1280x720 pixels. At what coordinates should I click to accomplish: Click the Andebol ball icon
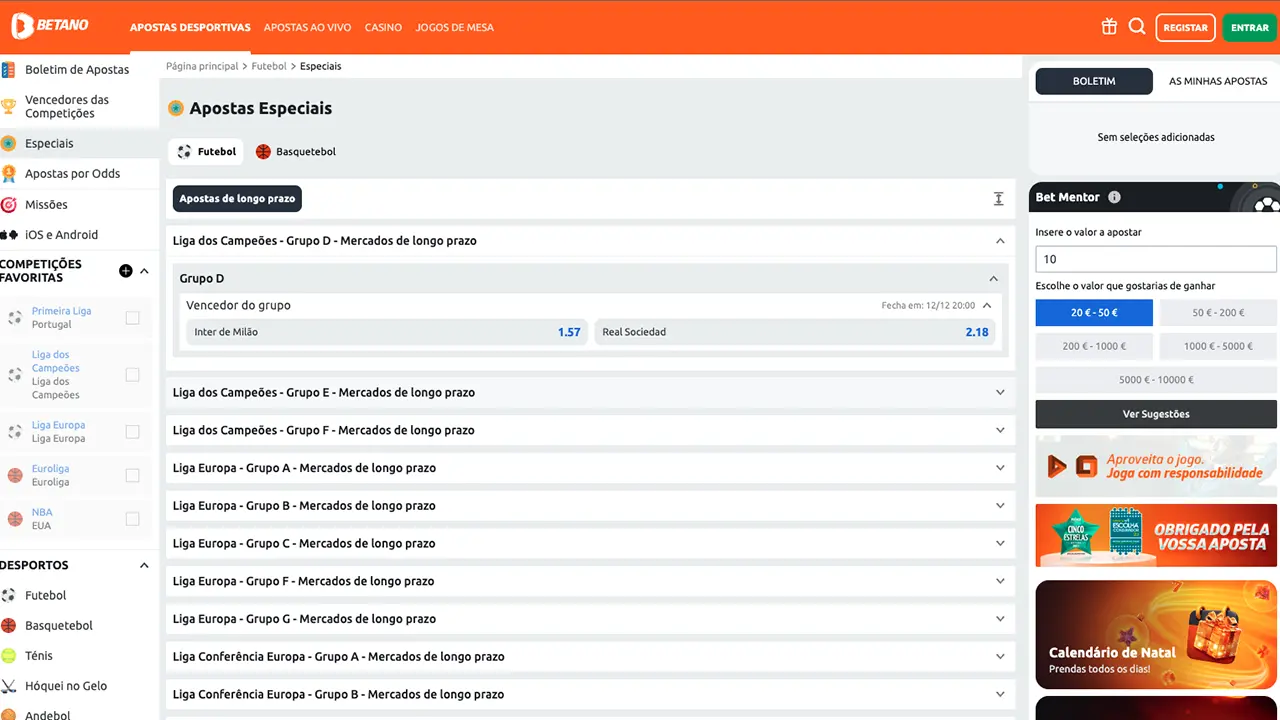[8, 714]
